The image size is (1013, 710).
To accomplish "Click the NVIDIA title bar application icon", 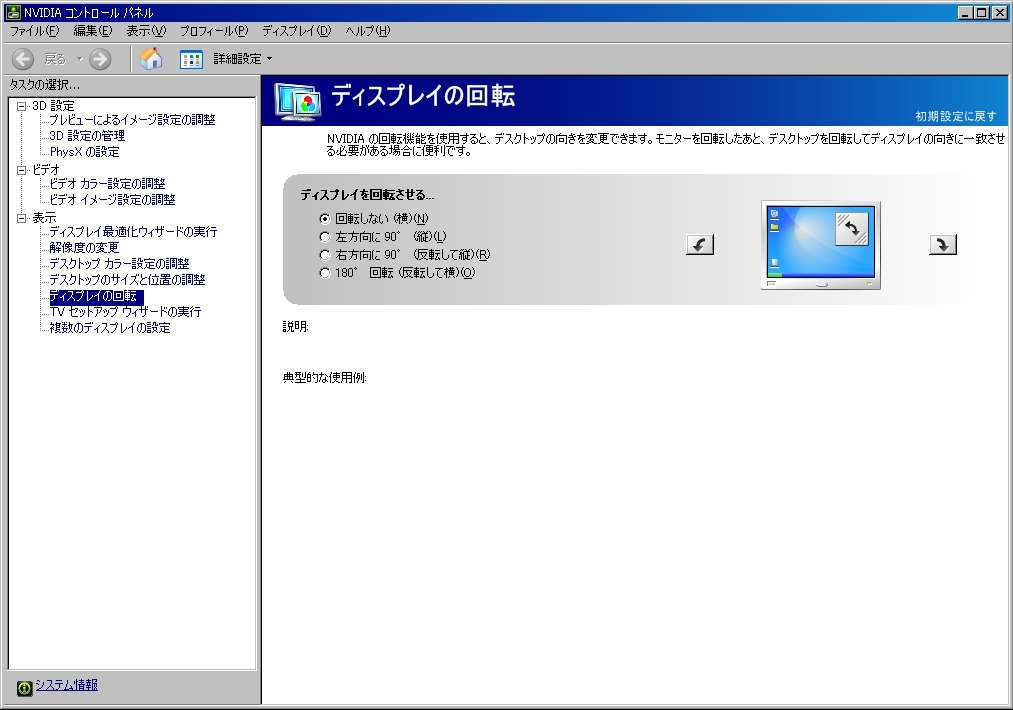I will point(12,12).
